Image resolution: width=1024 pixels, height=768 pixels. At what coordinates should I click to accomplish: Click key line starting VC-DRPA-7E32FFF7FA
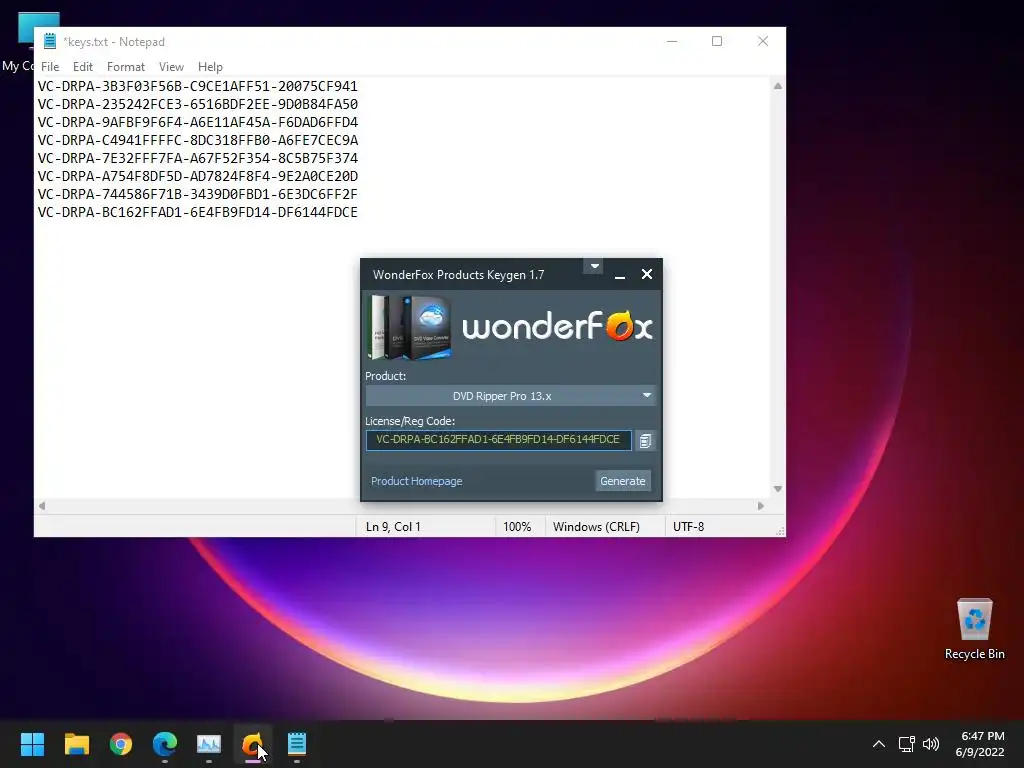[x=197, y=158]
